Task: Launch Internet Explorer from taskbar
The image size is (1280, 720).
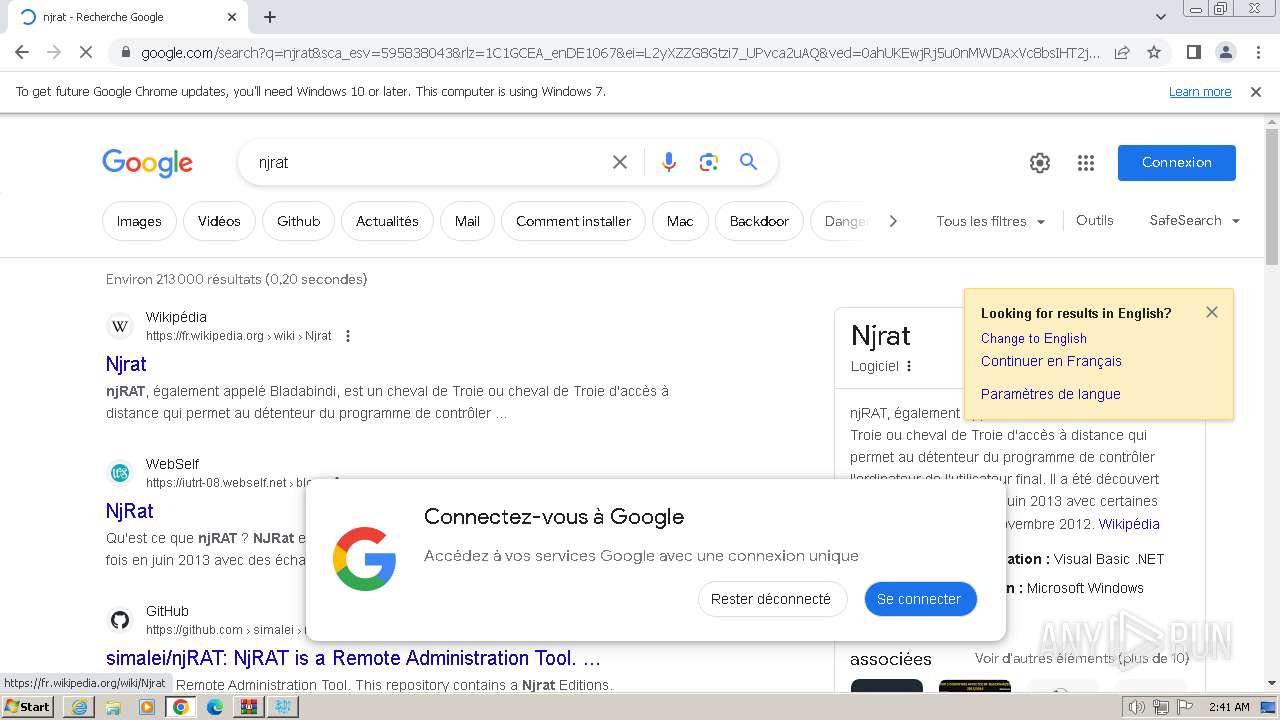Action: 79,707
